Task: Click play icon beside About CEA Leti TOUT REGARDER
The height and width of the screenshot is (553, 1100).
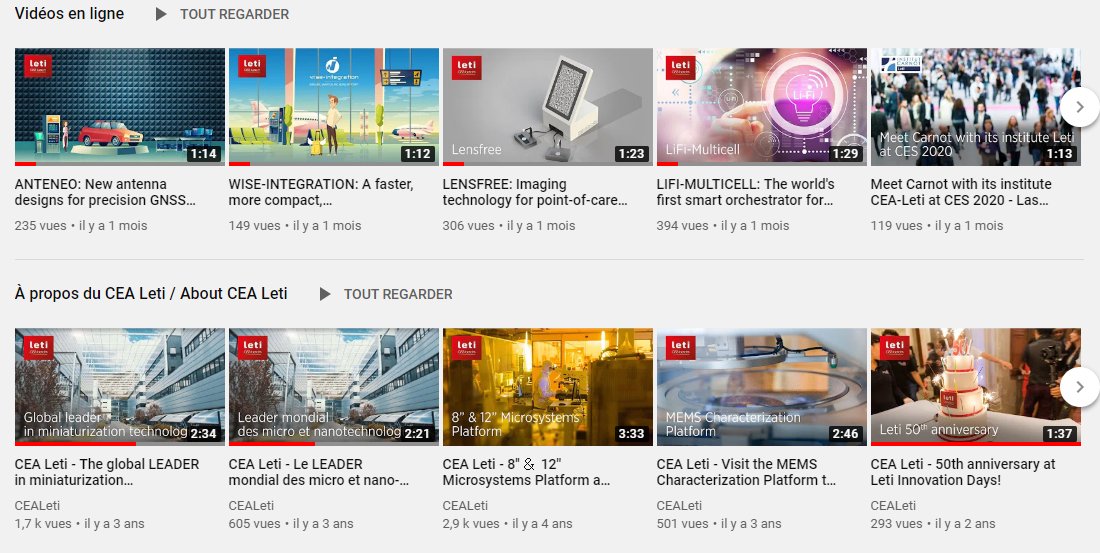Action: [x=325, y=294]
